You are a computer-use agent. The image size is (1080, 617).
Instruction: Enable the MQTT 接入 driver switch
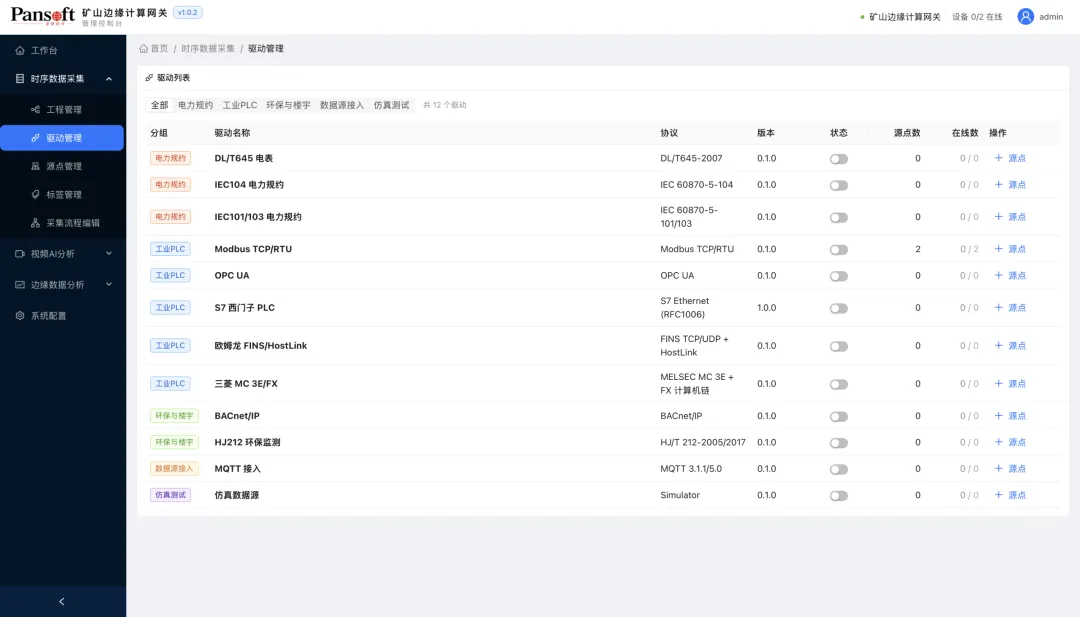click(838, 470)
